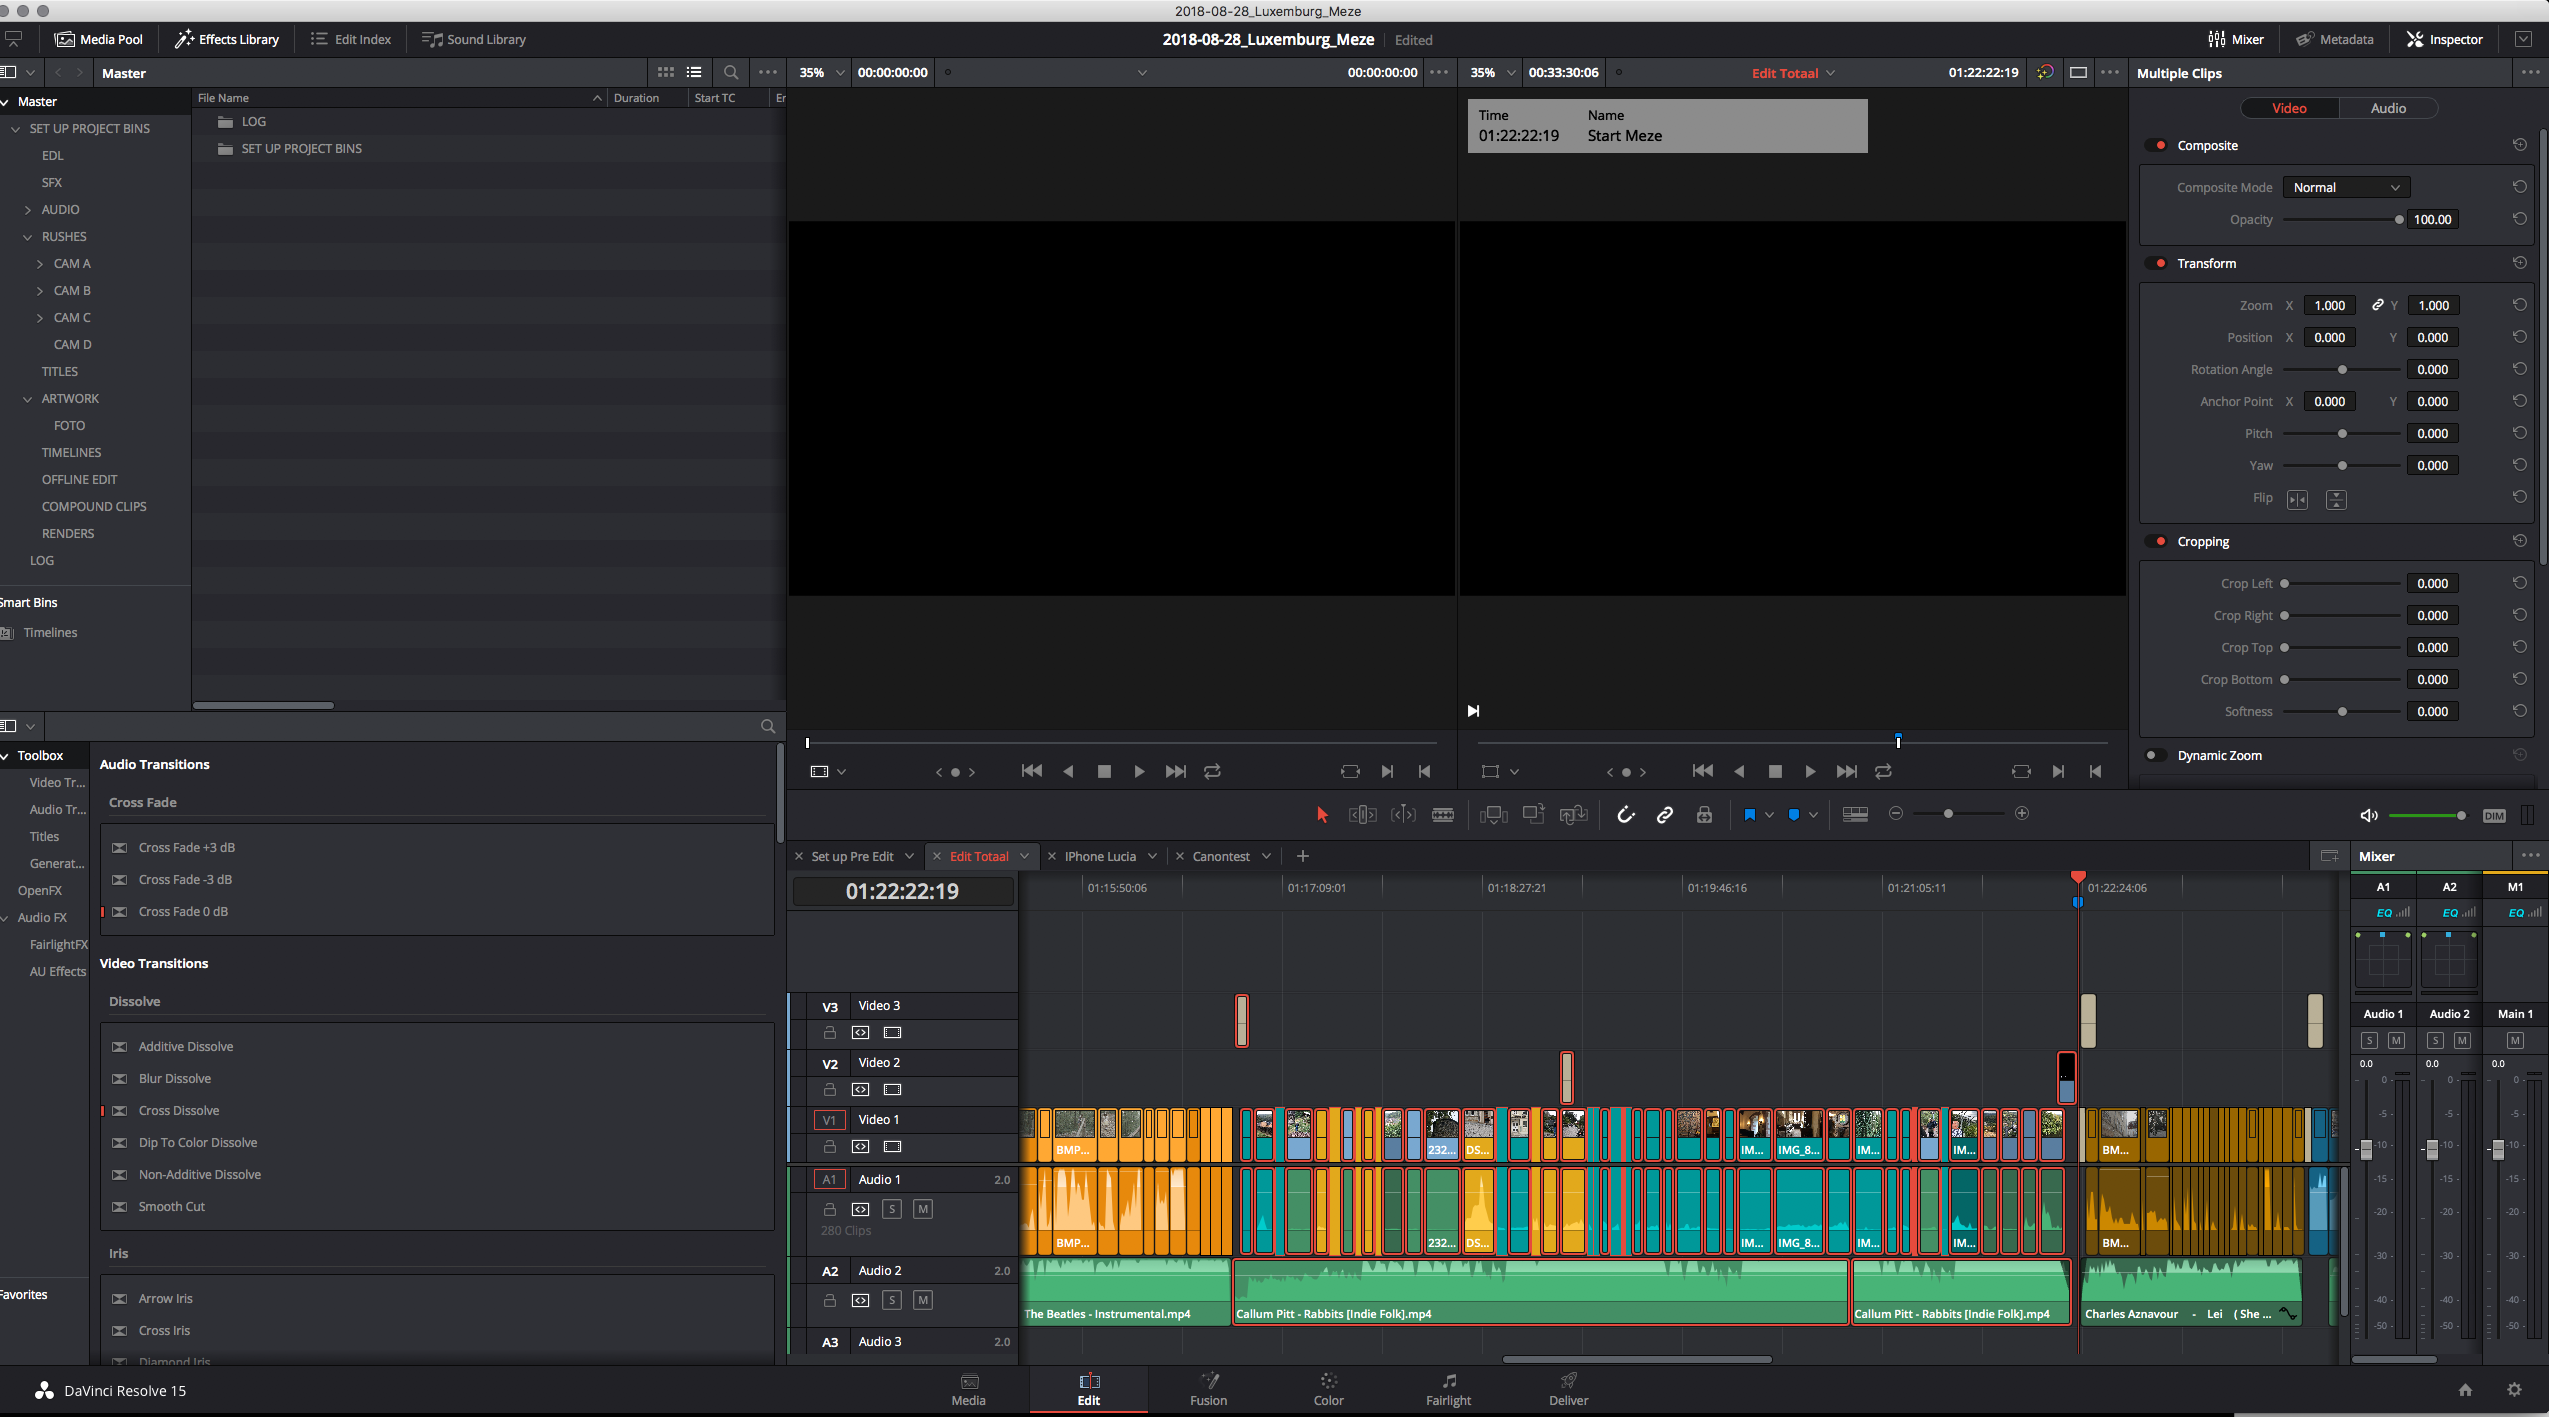The width and height of the screenshot is (2549, 1417).
Task: Click the playhead position timecode input field
Action: point(902,890)
